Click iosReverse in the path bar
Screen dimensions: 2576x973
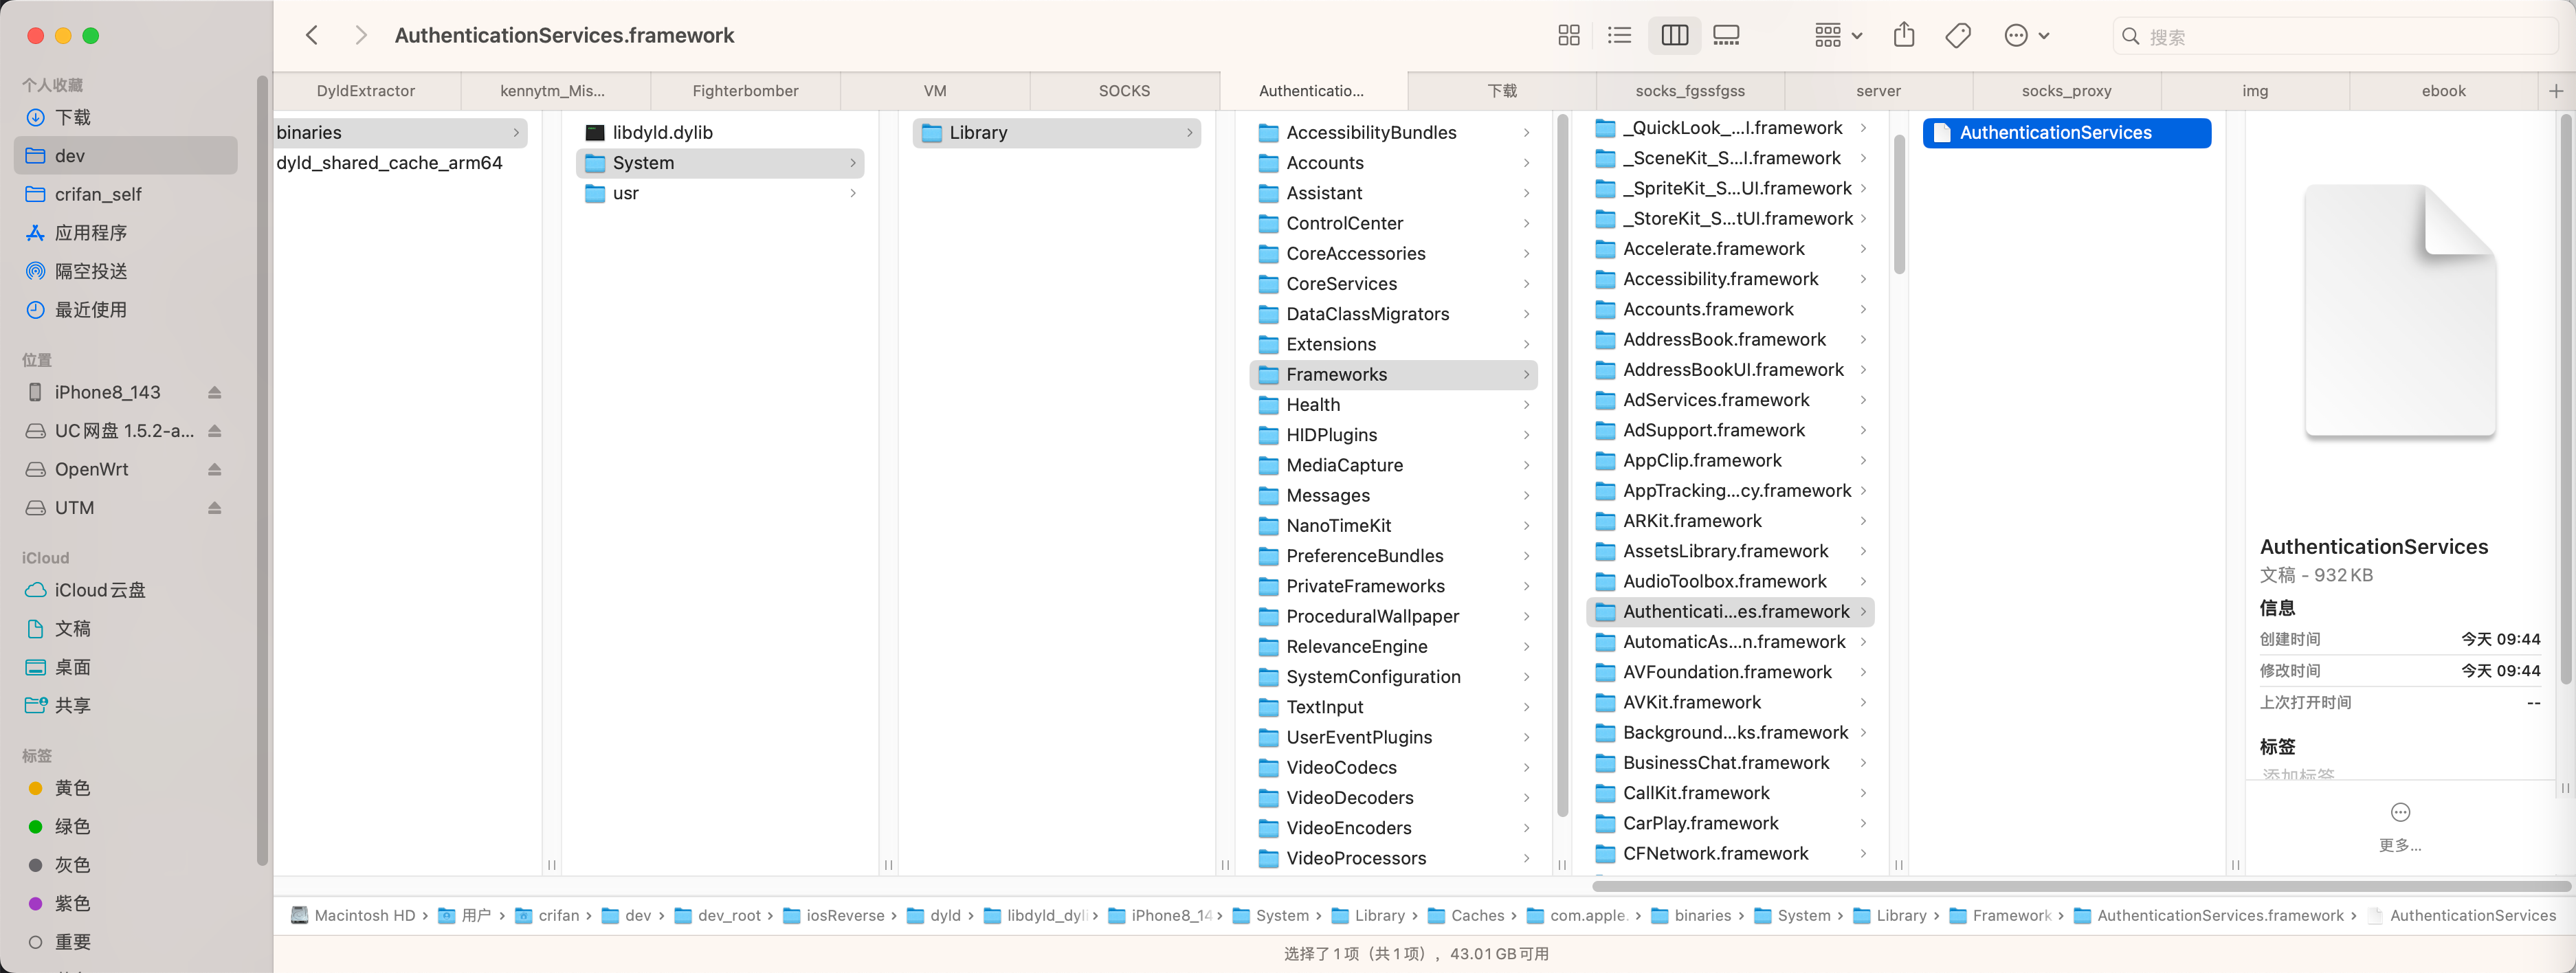tap(834, 916)
